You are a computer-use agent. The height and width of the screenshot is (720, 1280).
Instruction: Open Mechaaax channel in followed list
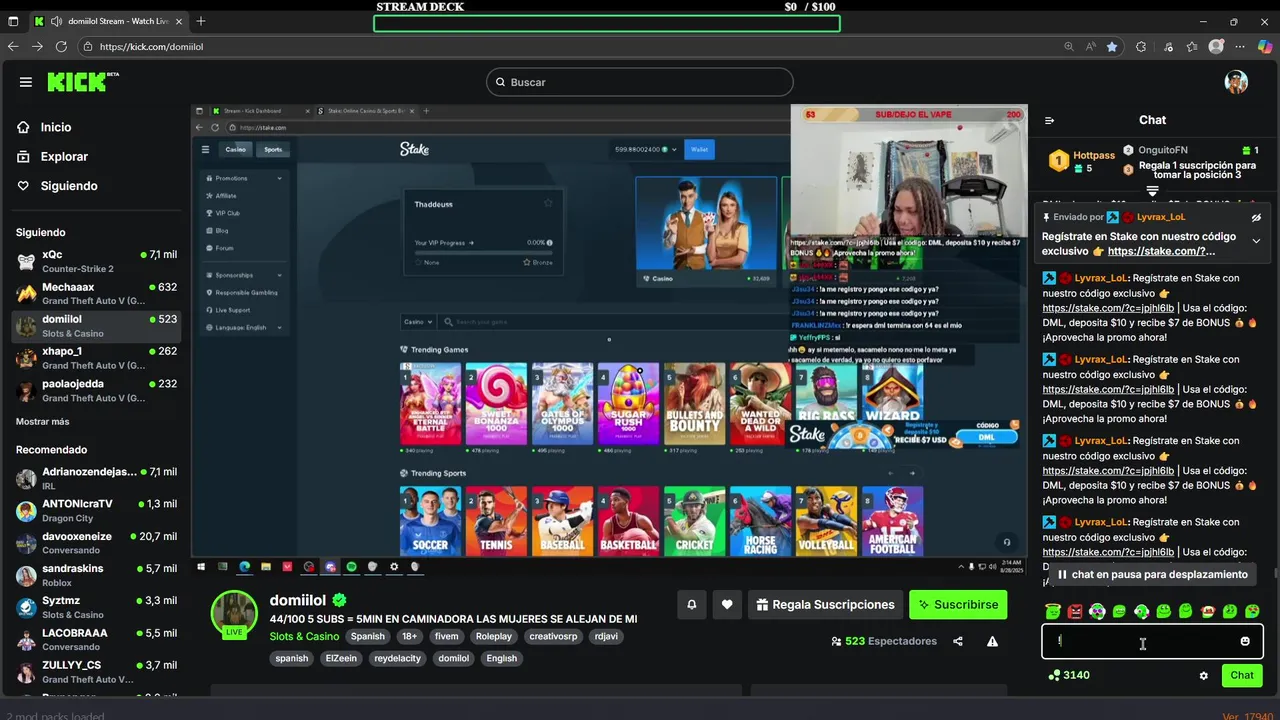96,294
